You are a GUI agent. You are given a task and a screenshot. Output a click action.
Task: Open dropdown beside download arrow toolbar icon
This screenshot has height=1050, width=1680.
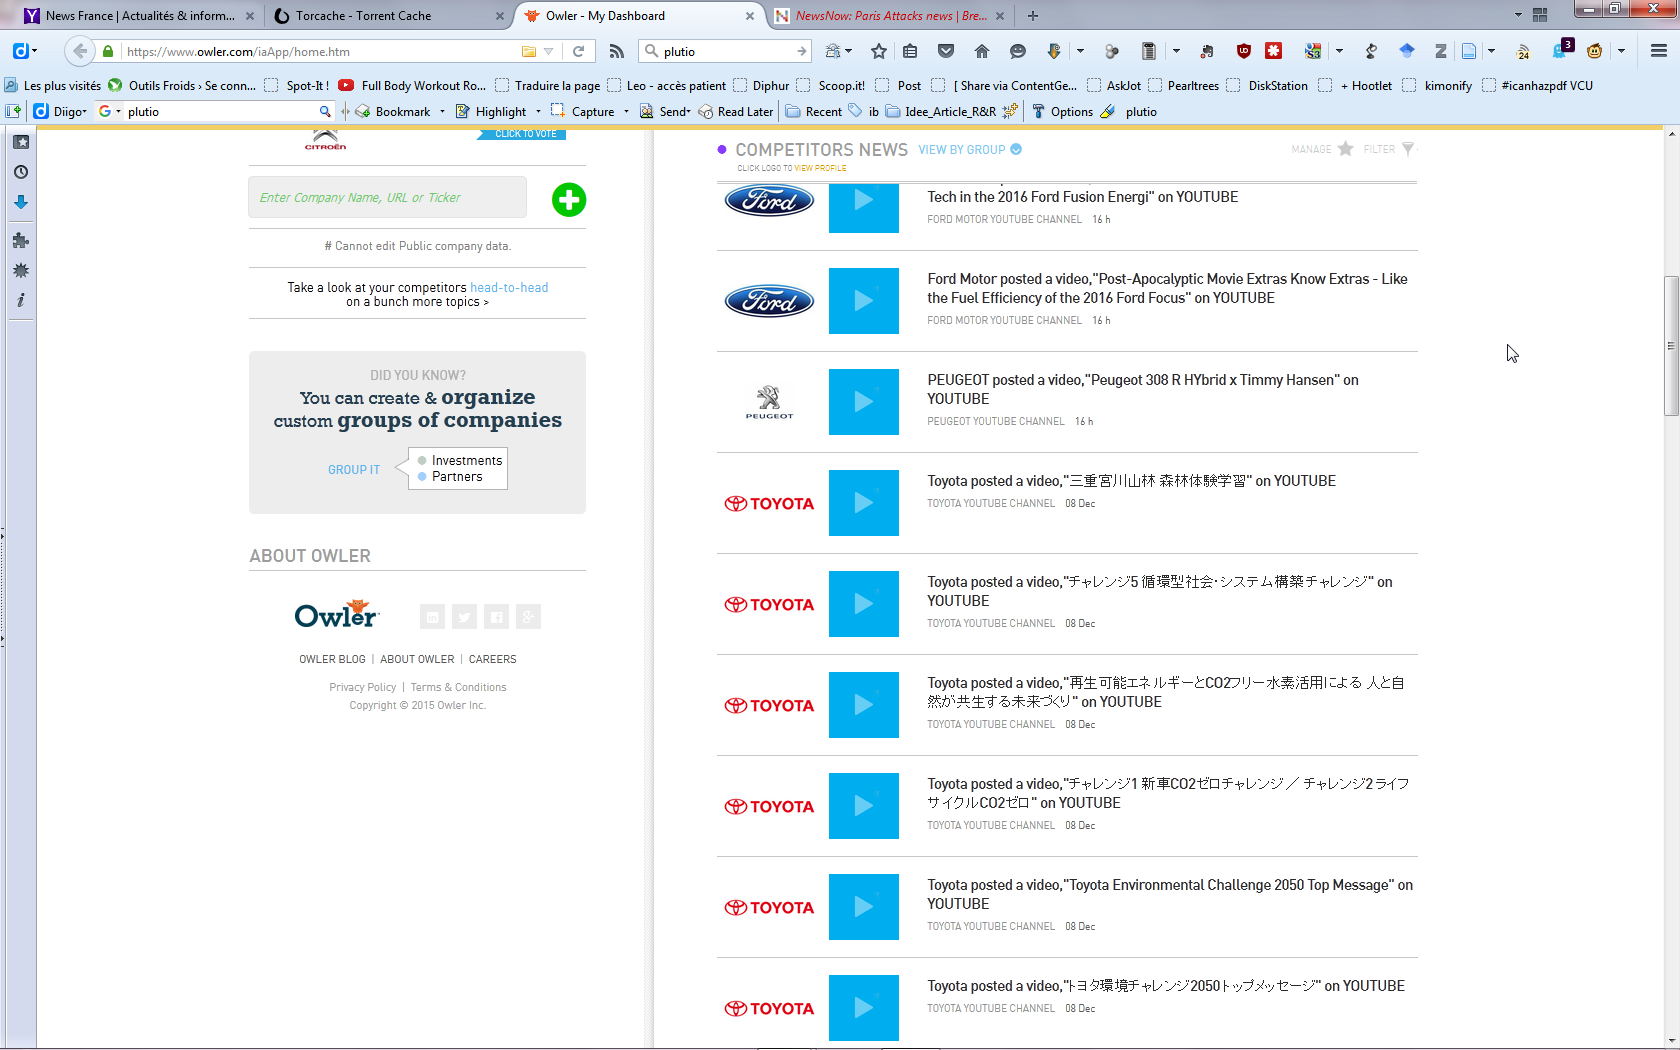tap(1080, 51)
